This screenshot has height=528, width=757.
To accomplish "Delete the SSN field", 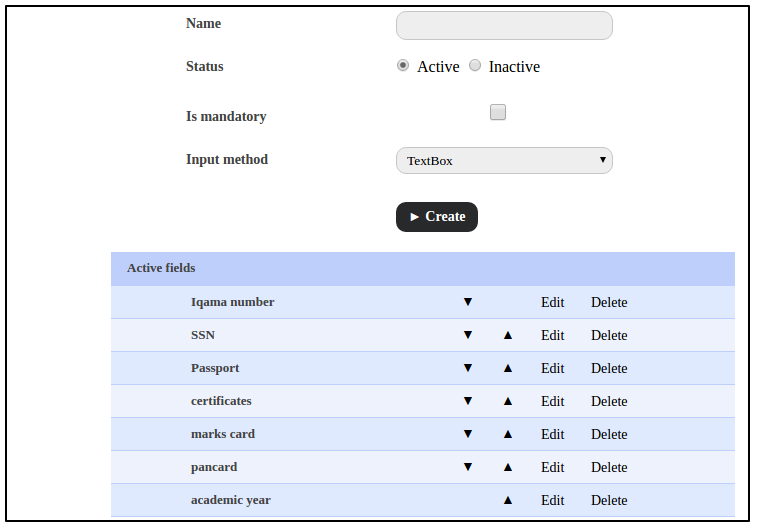I will (609, 335).
